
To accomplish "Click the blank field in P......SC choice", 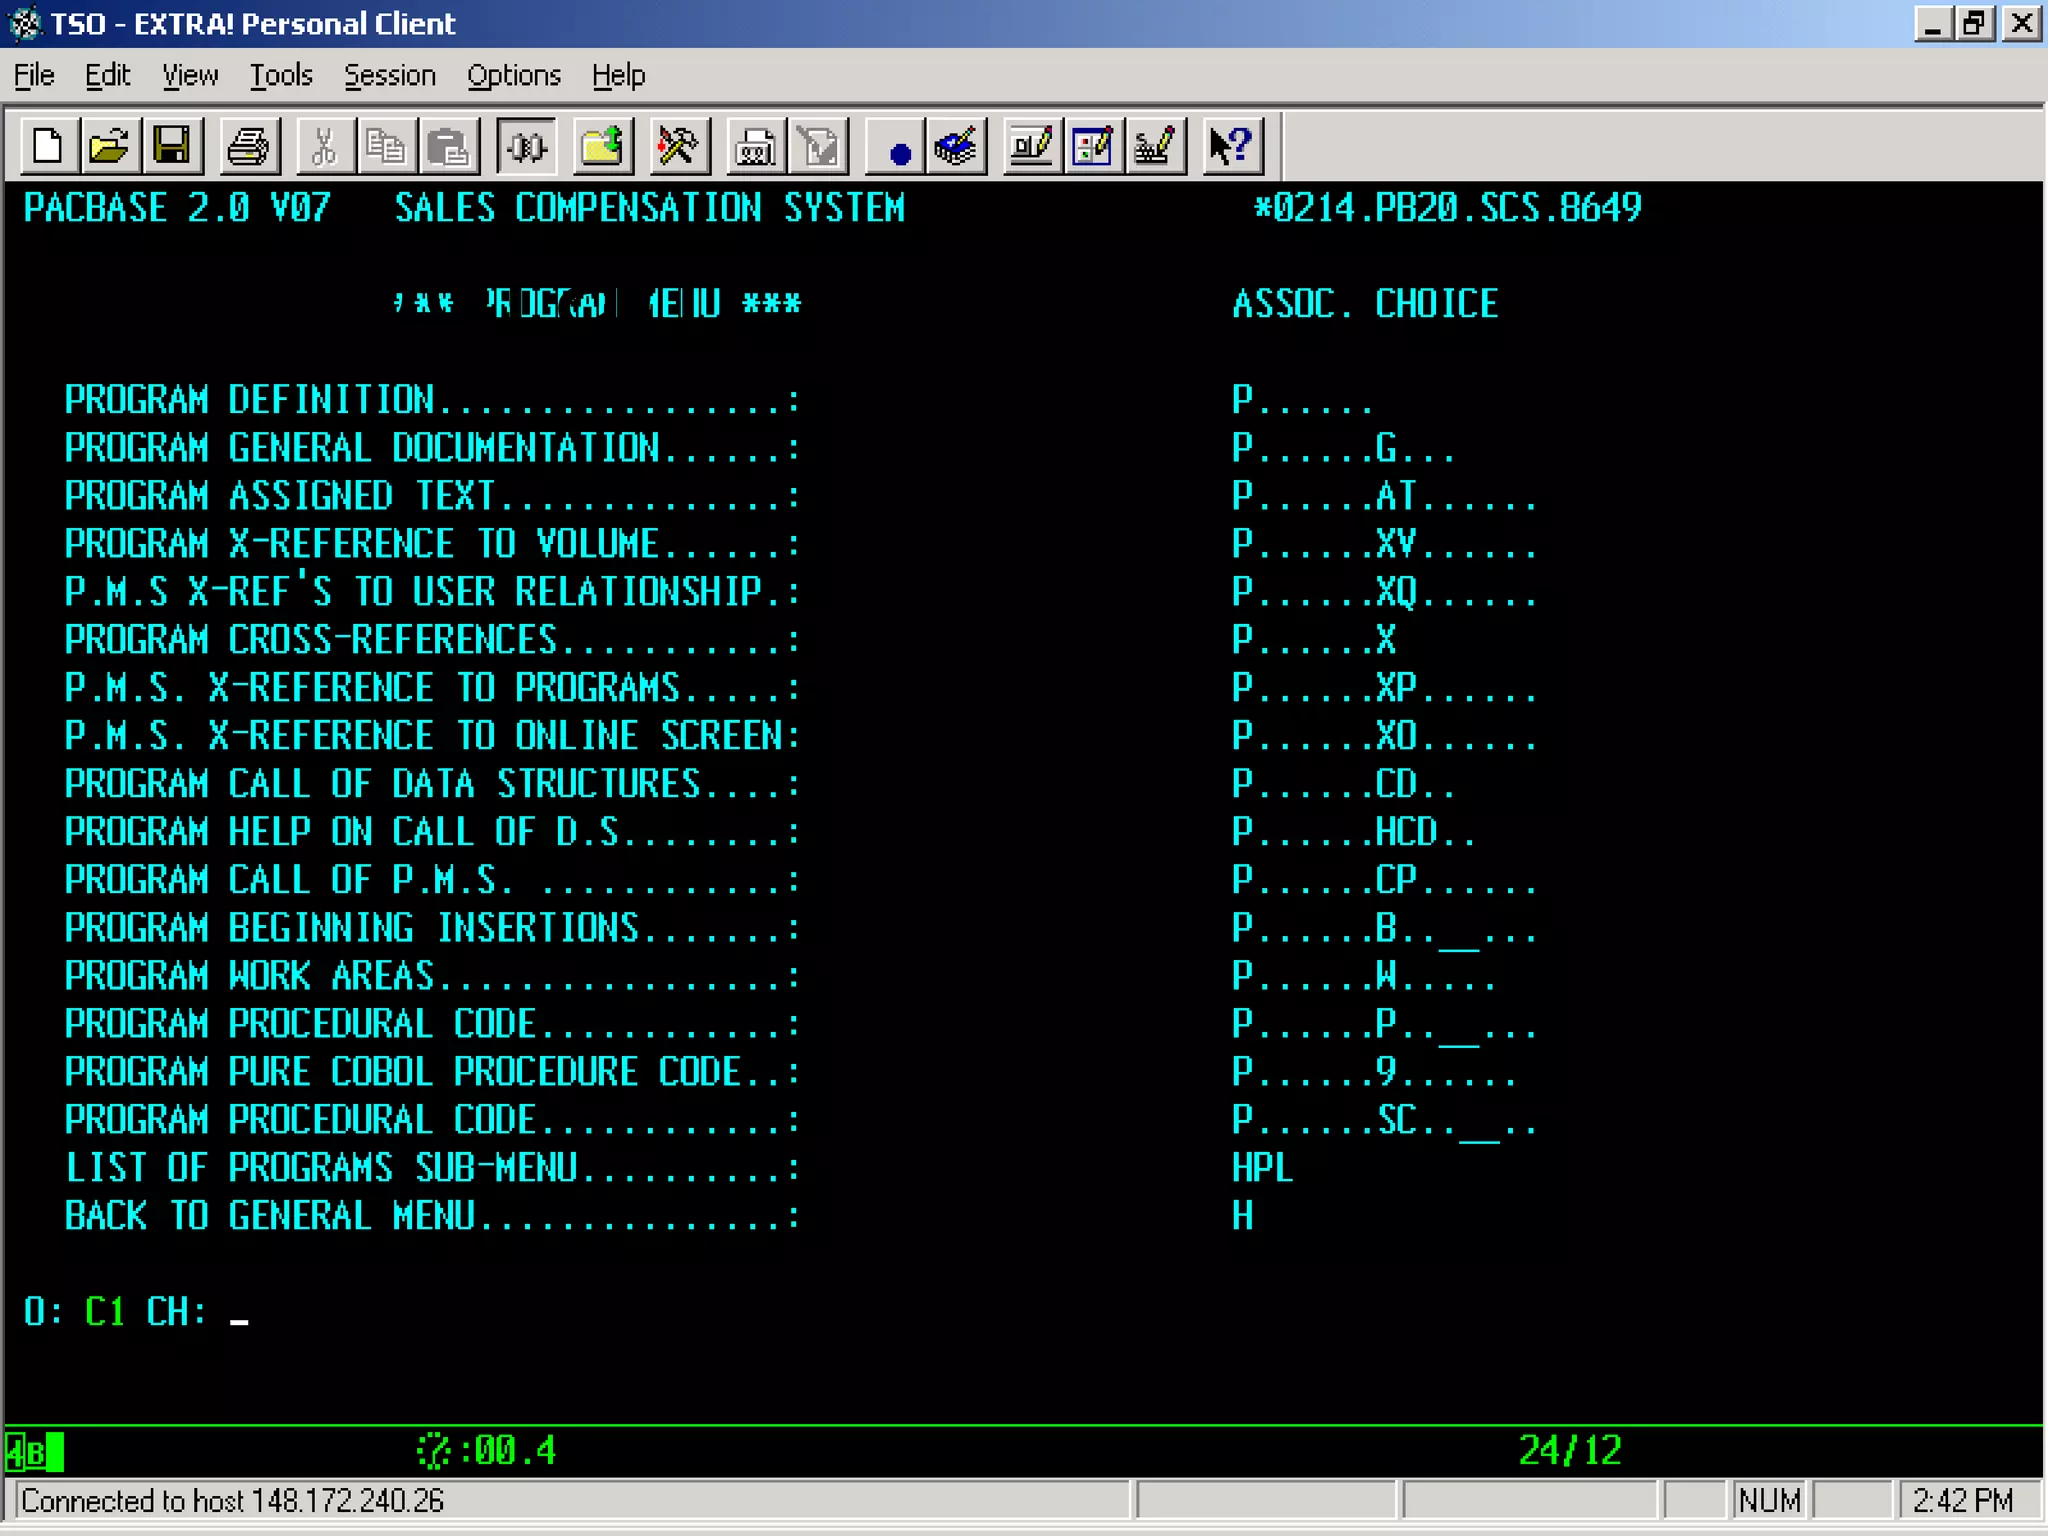I will point(1478,1121).
